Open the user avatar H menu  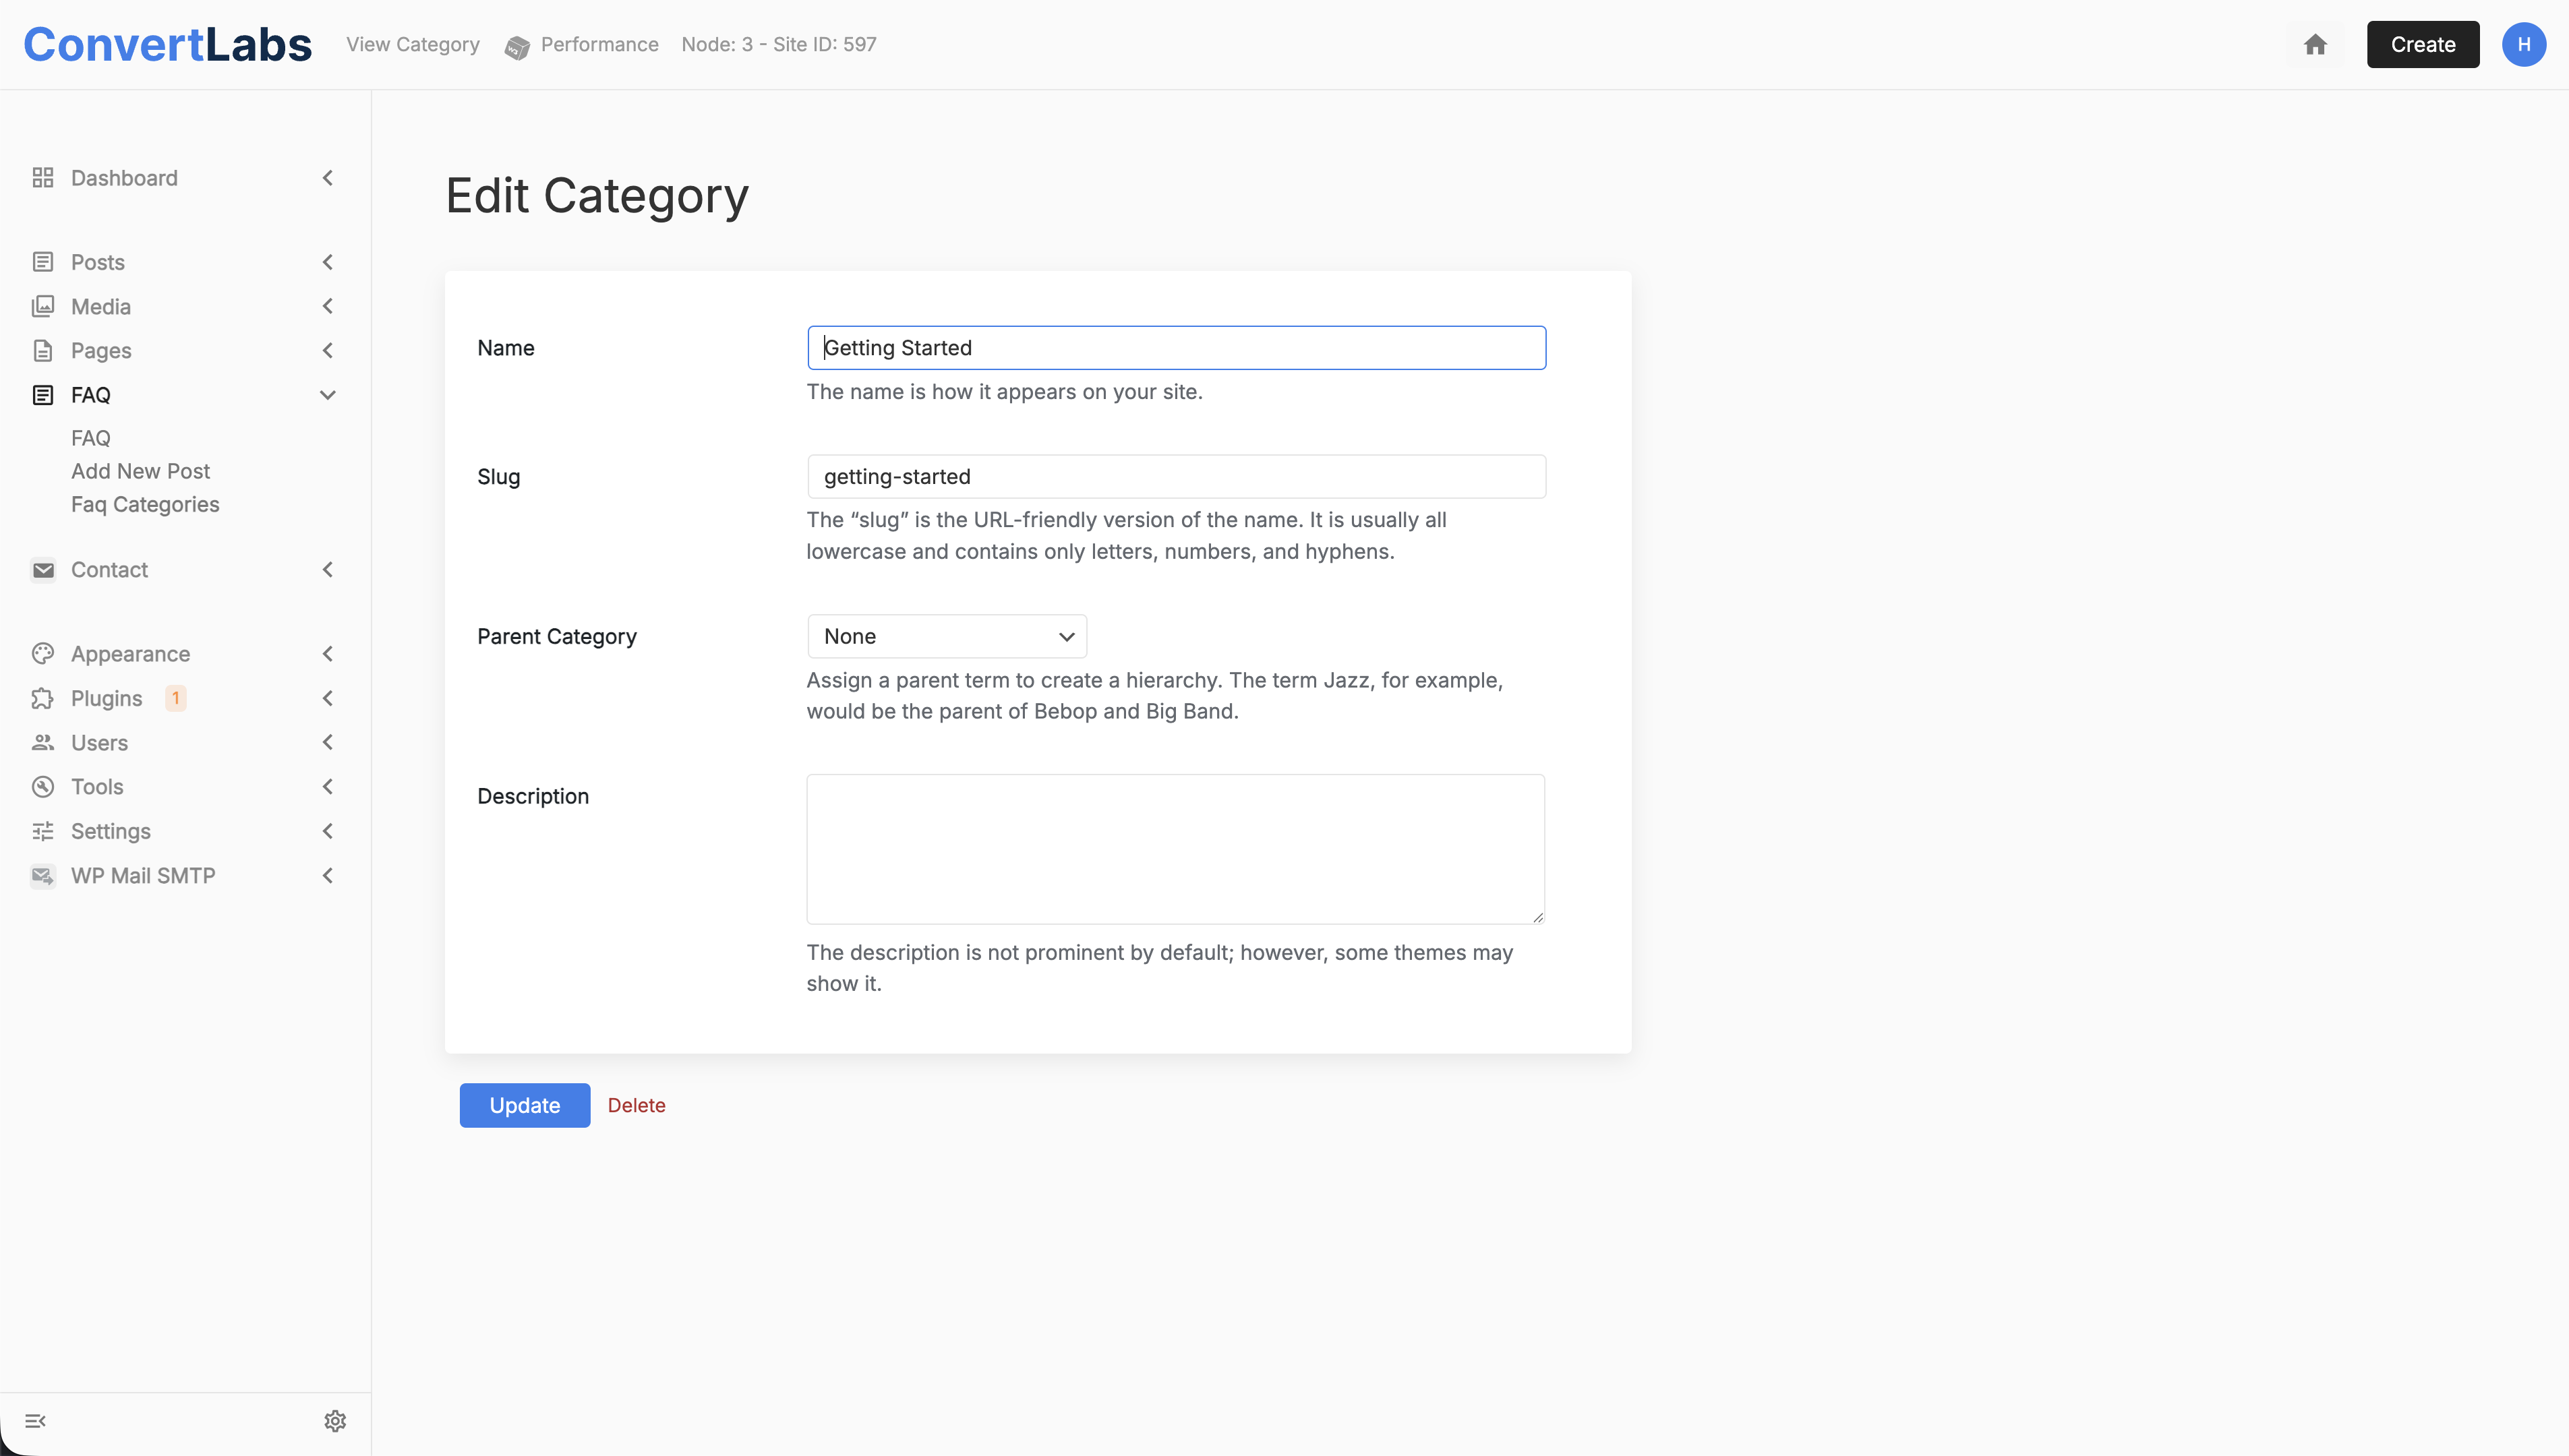tap(2523, 44)
